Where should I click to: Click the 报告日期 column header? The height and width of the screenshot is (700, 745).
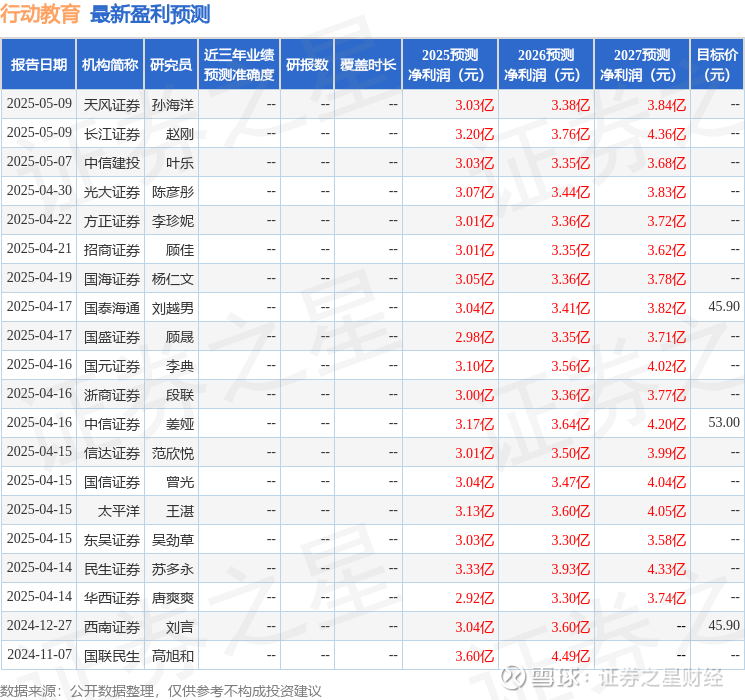[x=38, y=65]
